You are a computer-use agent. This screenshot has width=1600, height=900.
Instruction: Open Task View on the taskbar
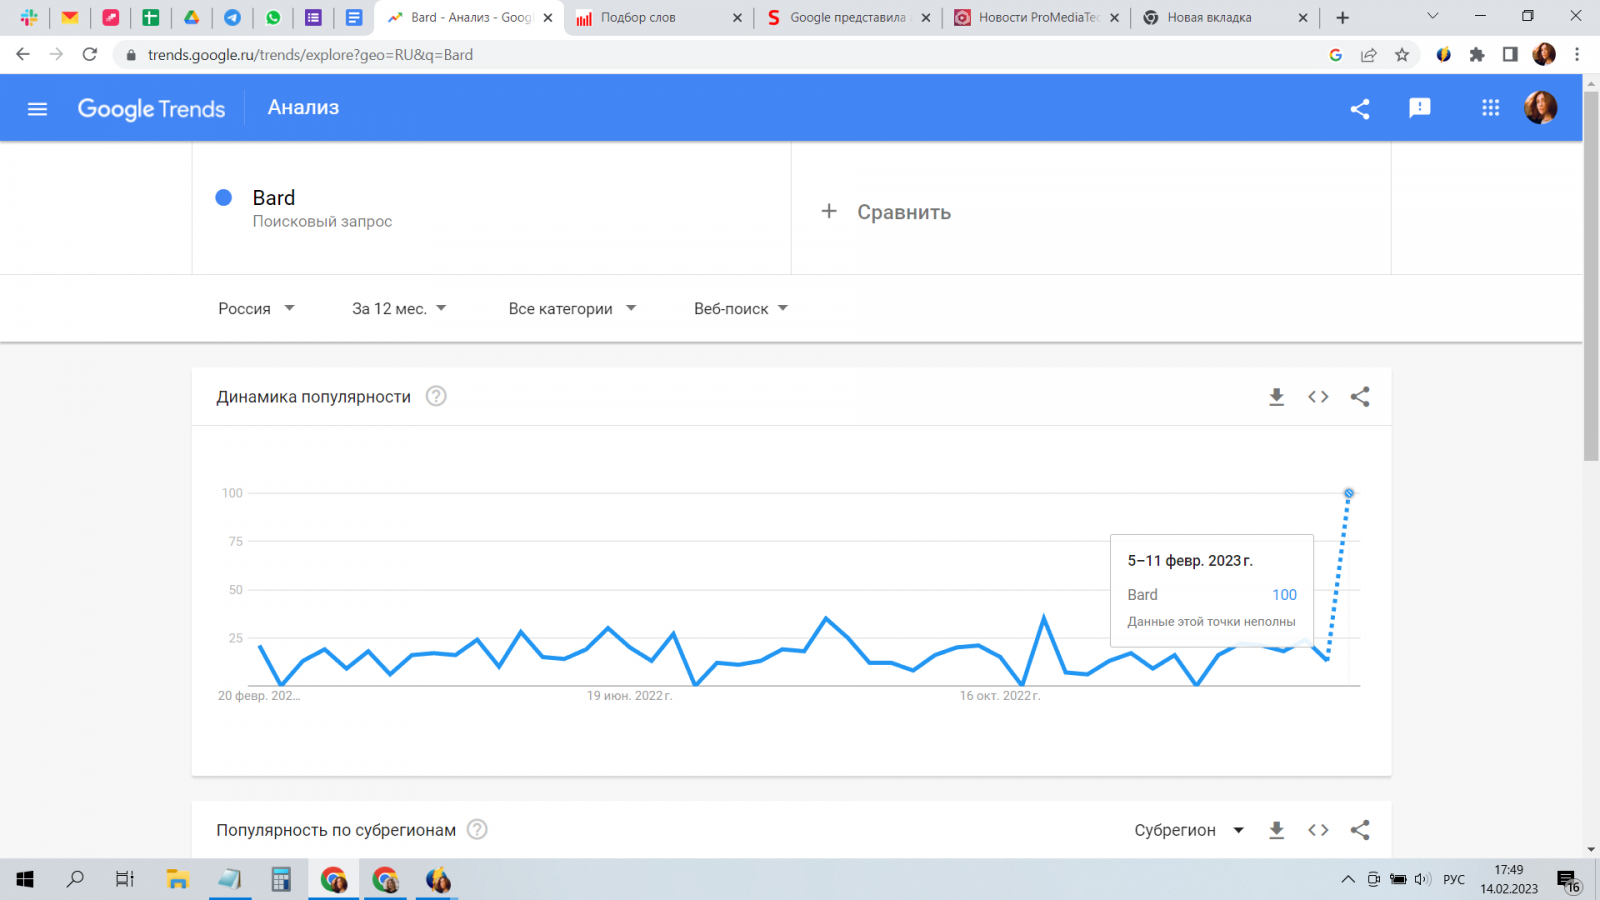click(125, 879)
